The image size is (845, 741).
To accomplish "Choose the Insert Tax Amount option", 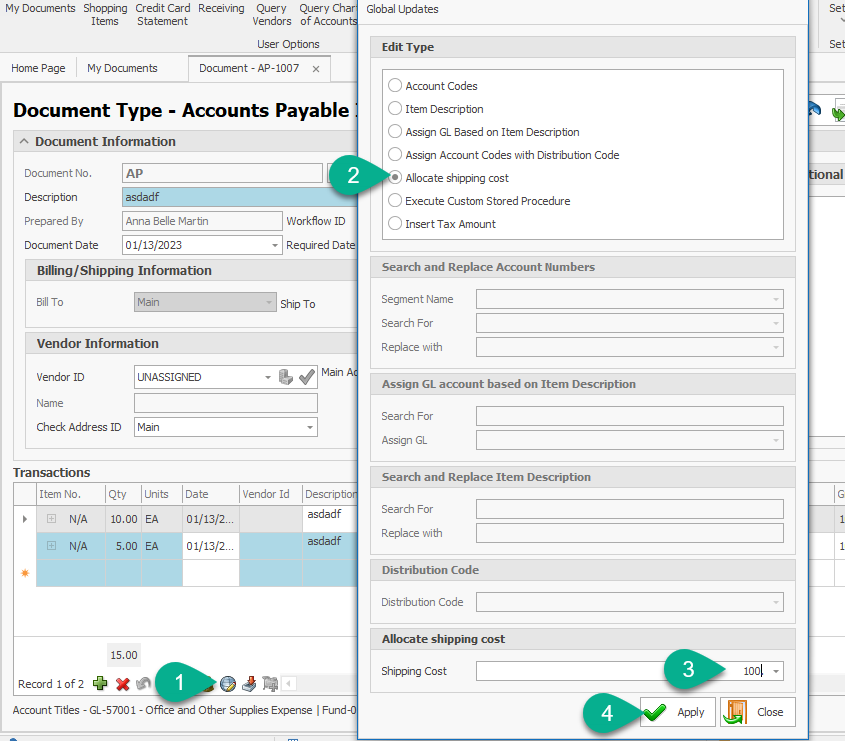I will pos(395,224).
